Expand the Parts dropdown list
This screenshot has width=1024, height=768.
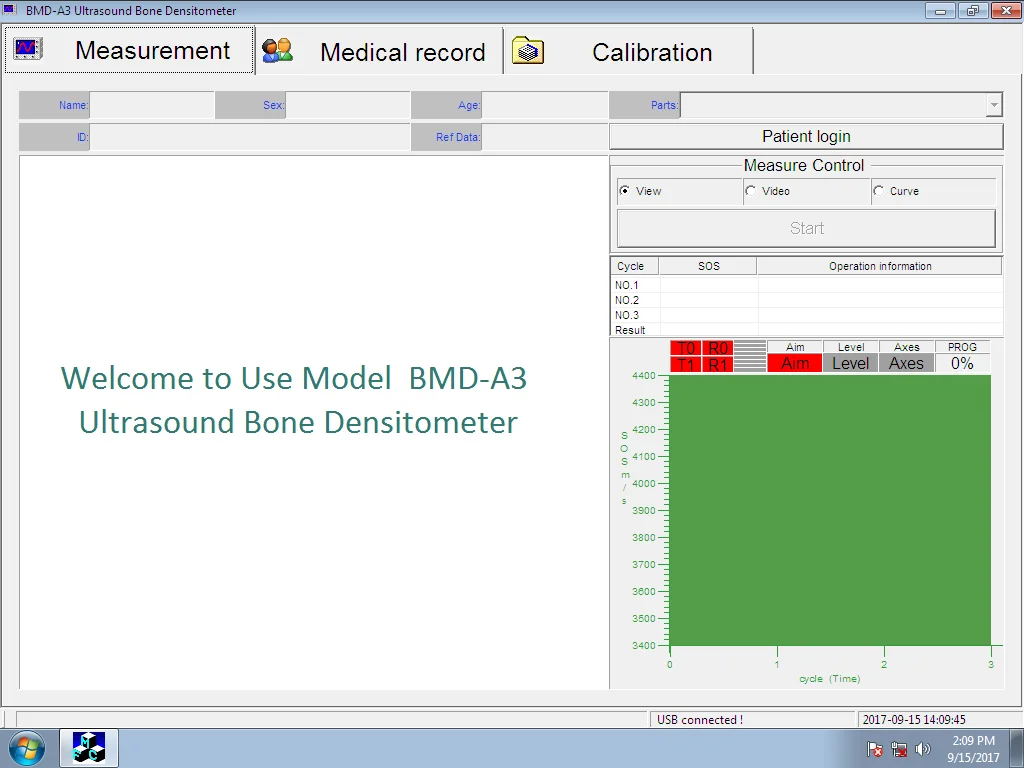coord(993,105)
